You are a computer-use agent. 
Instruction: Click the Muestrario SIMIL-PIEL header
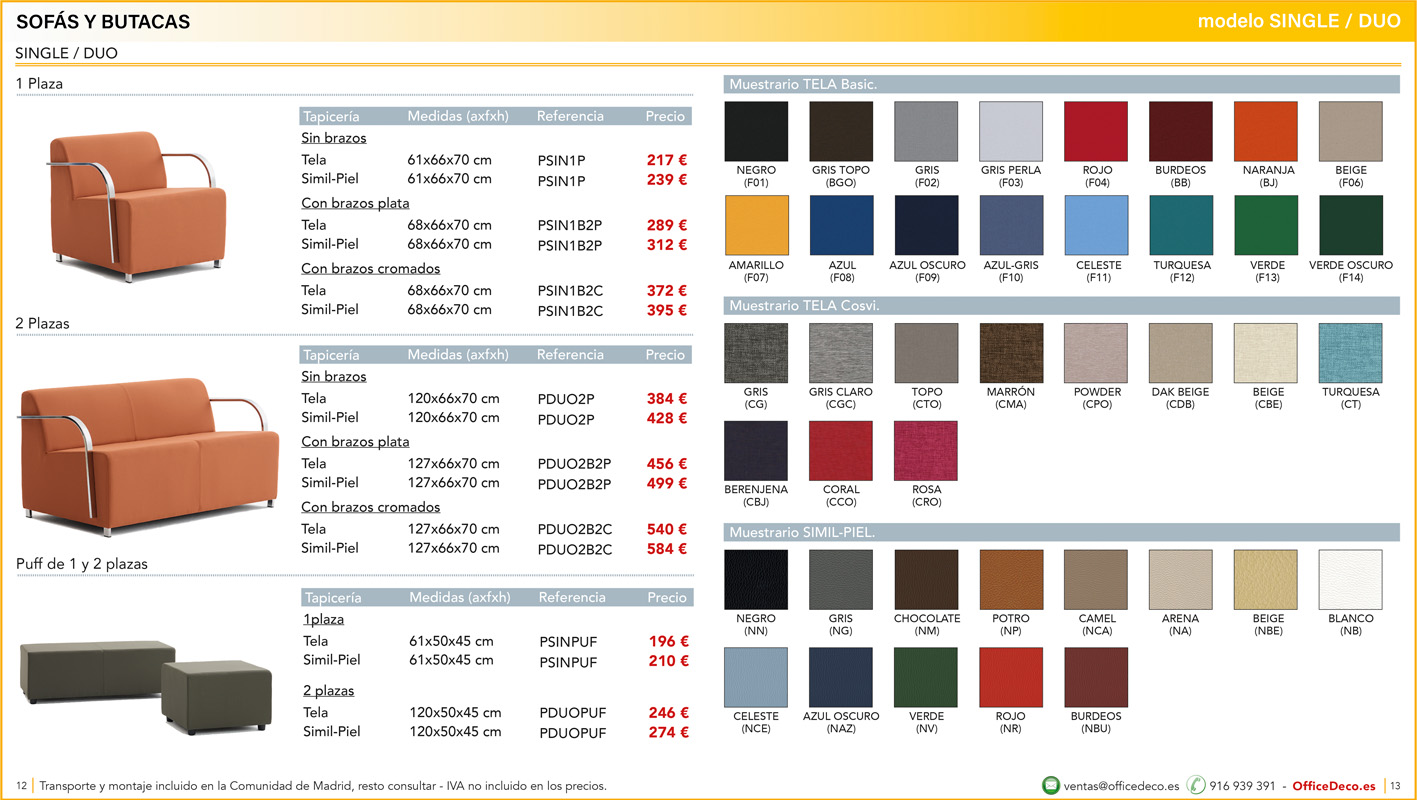(1061, 532)
